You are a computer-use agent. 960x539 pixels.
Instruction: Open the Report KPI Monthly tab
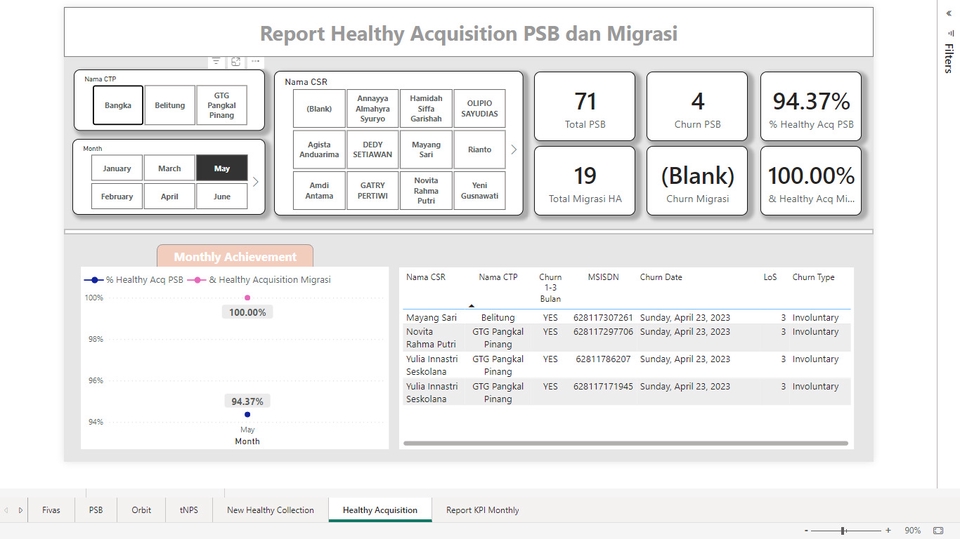[482, 510]
